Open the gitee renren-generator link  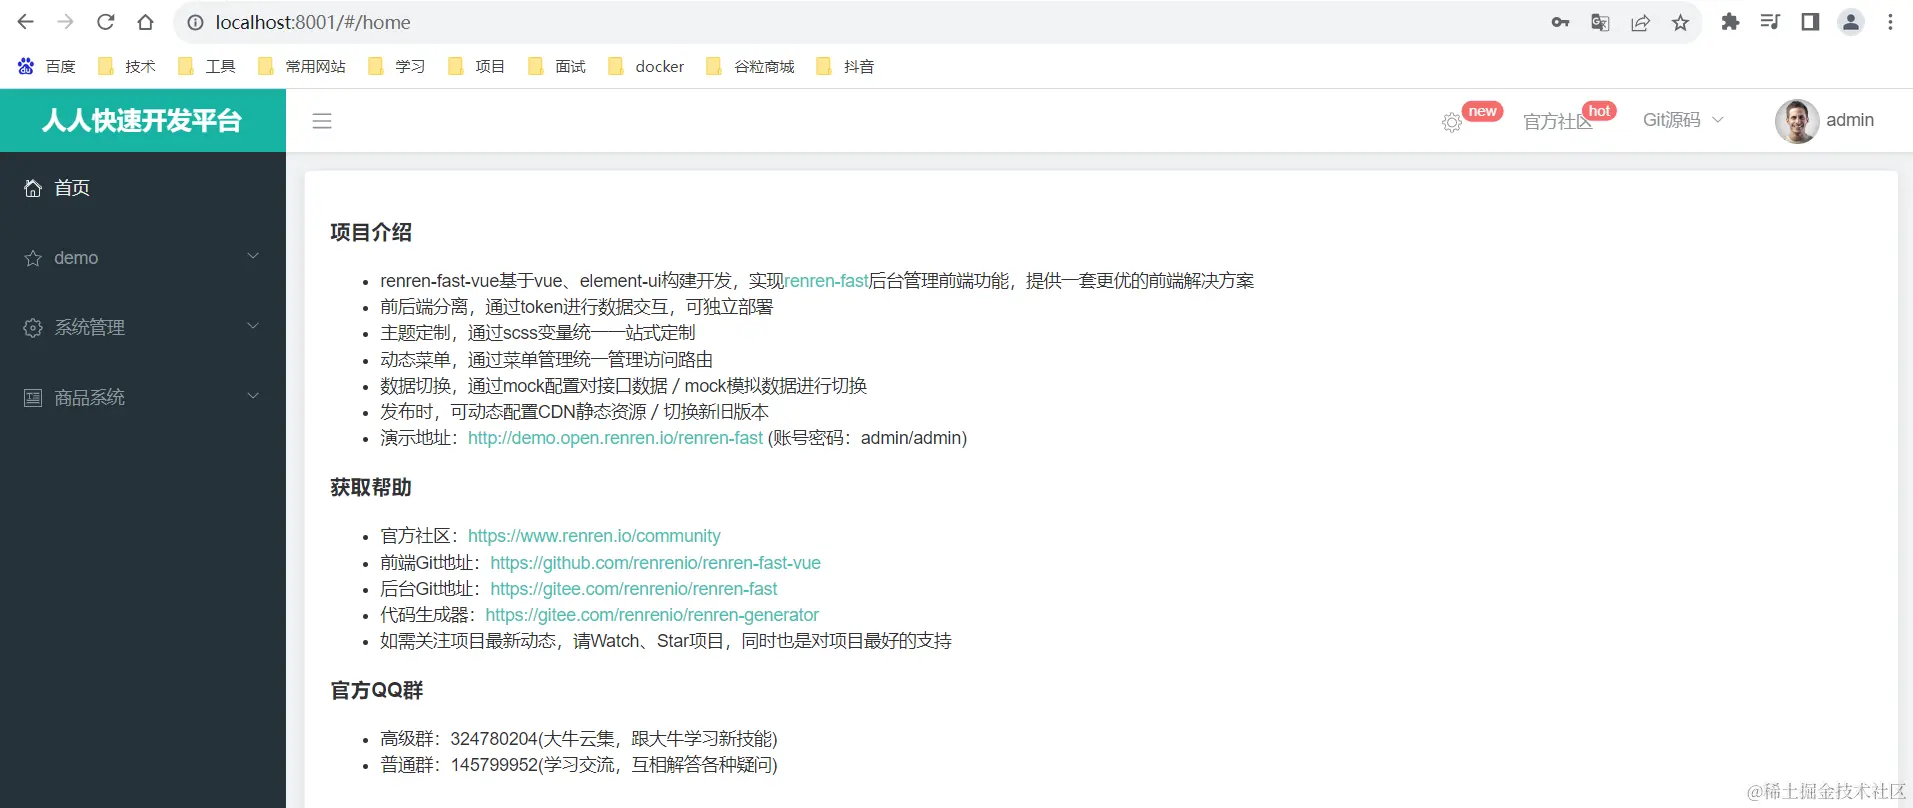pos(652,615)
